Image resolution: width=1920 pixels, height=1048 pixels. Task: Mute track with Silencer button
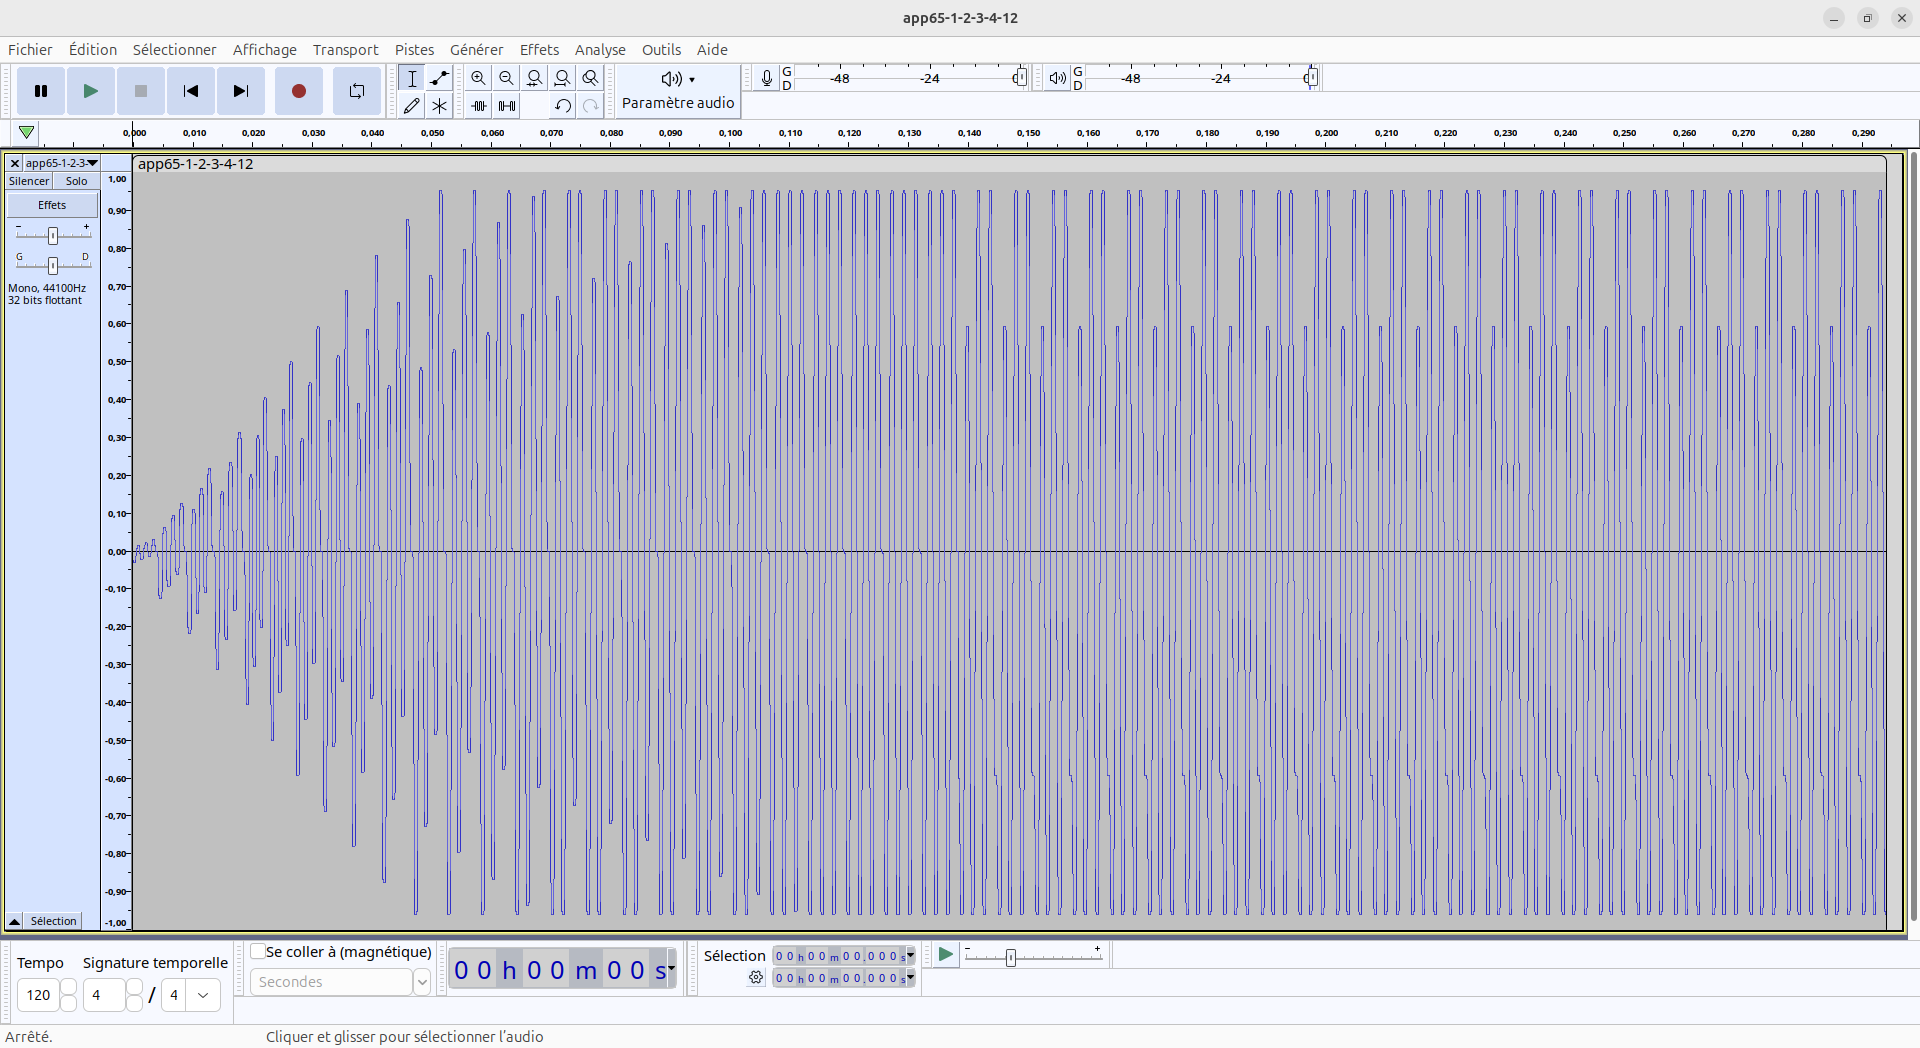(29, 181)
